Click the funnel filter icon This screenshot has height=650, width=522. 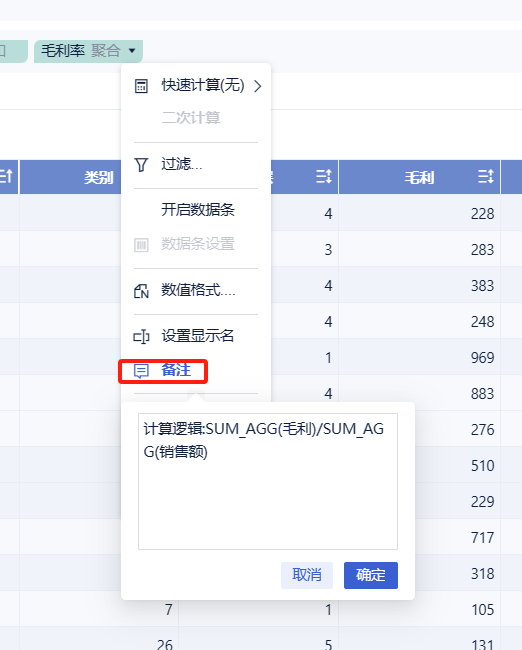coord(141,165)
